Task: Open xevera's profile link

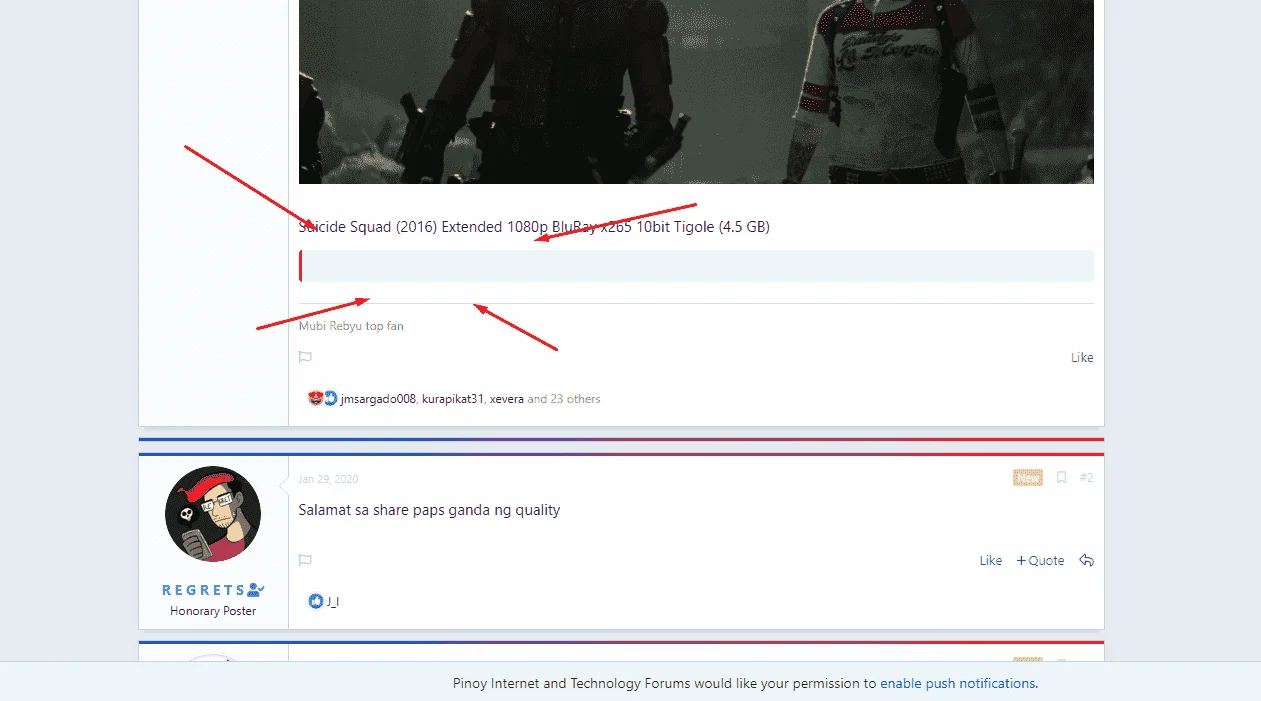Action: point(506,399)
